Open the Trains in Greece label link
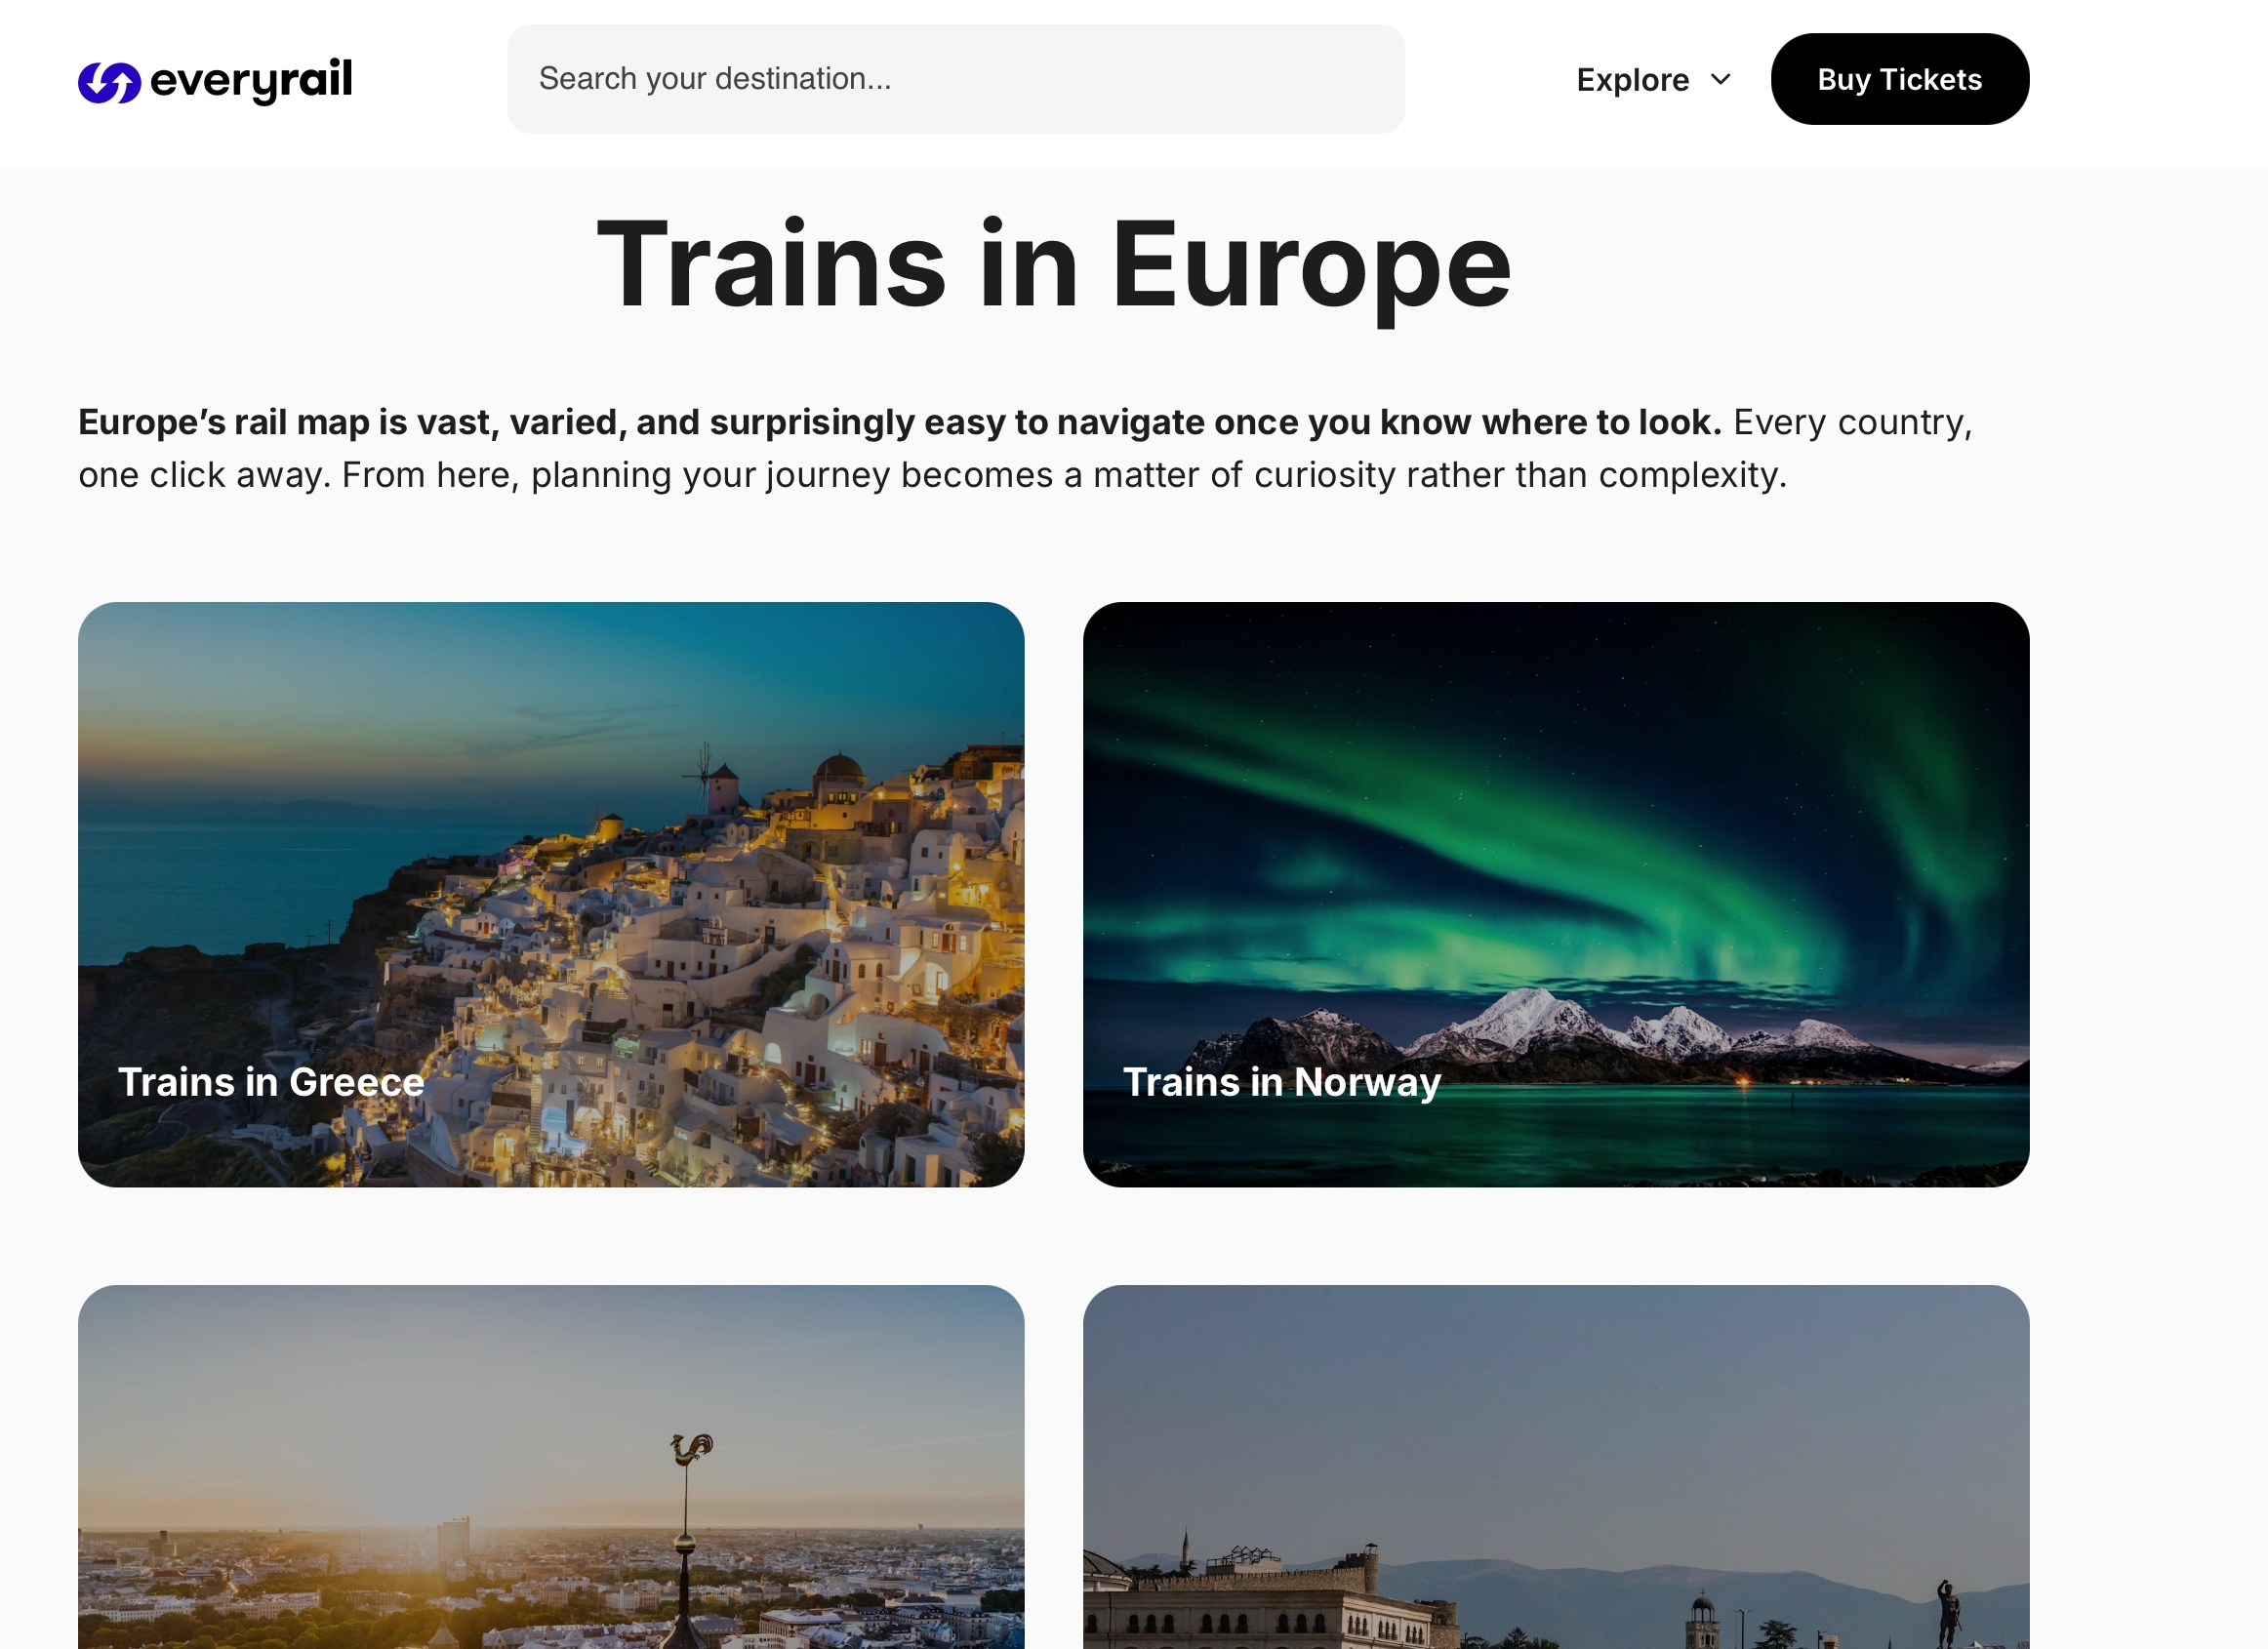This screenshot has width=2268, height=1649. click(x=271, y=1082)
